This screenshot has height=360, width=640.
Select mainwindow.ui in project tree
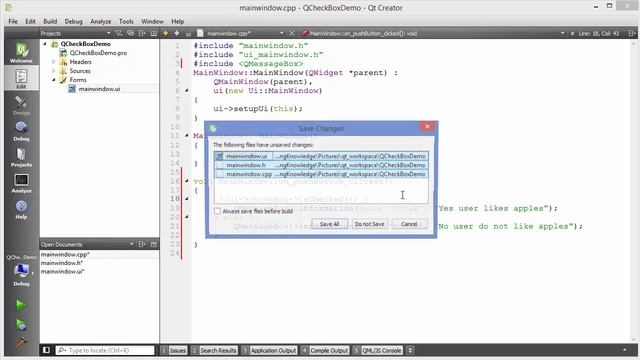click(99, 89)
